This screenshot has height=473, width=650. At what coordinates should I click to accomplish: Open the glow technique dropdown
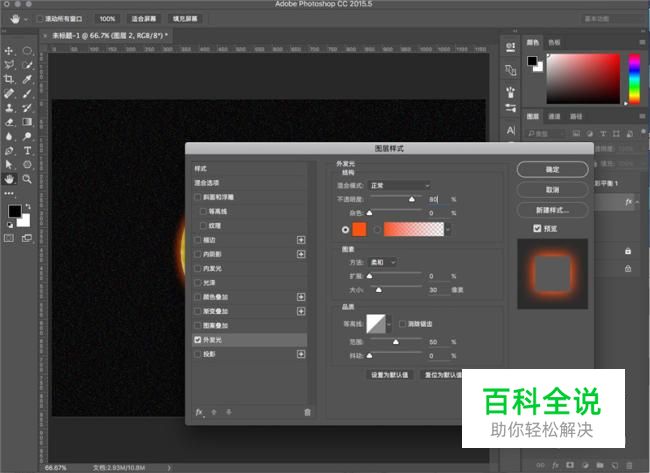(383, 262)
